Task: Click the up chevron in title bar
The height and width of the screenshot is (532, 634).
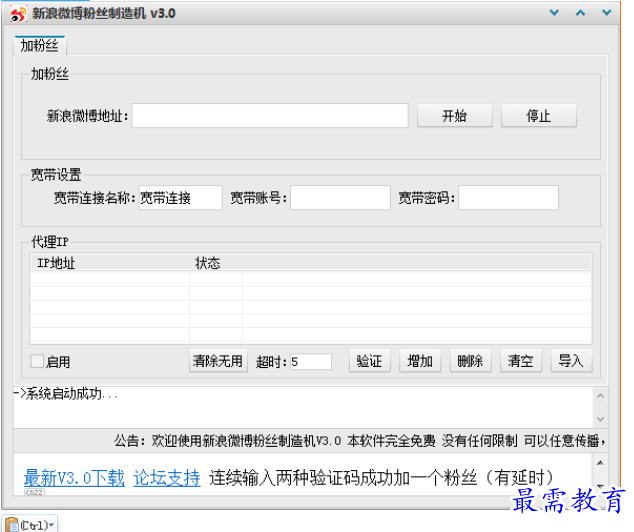Action: pos(581,13)
